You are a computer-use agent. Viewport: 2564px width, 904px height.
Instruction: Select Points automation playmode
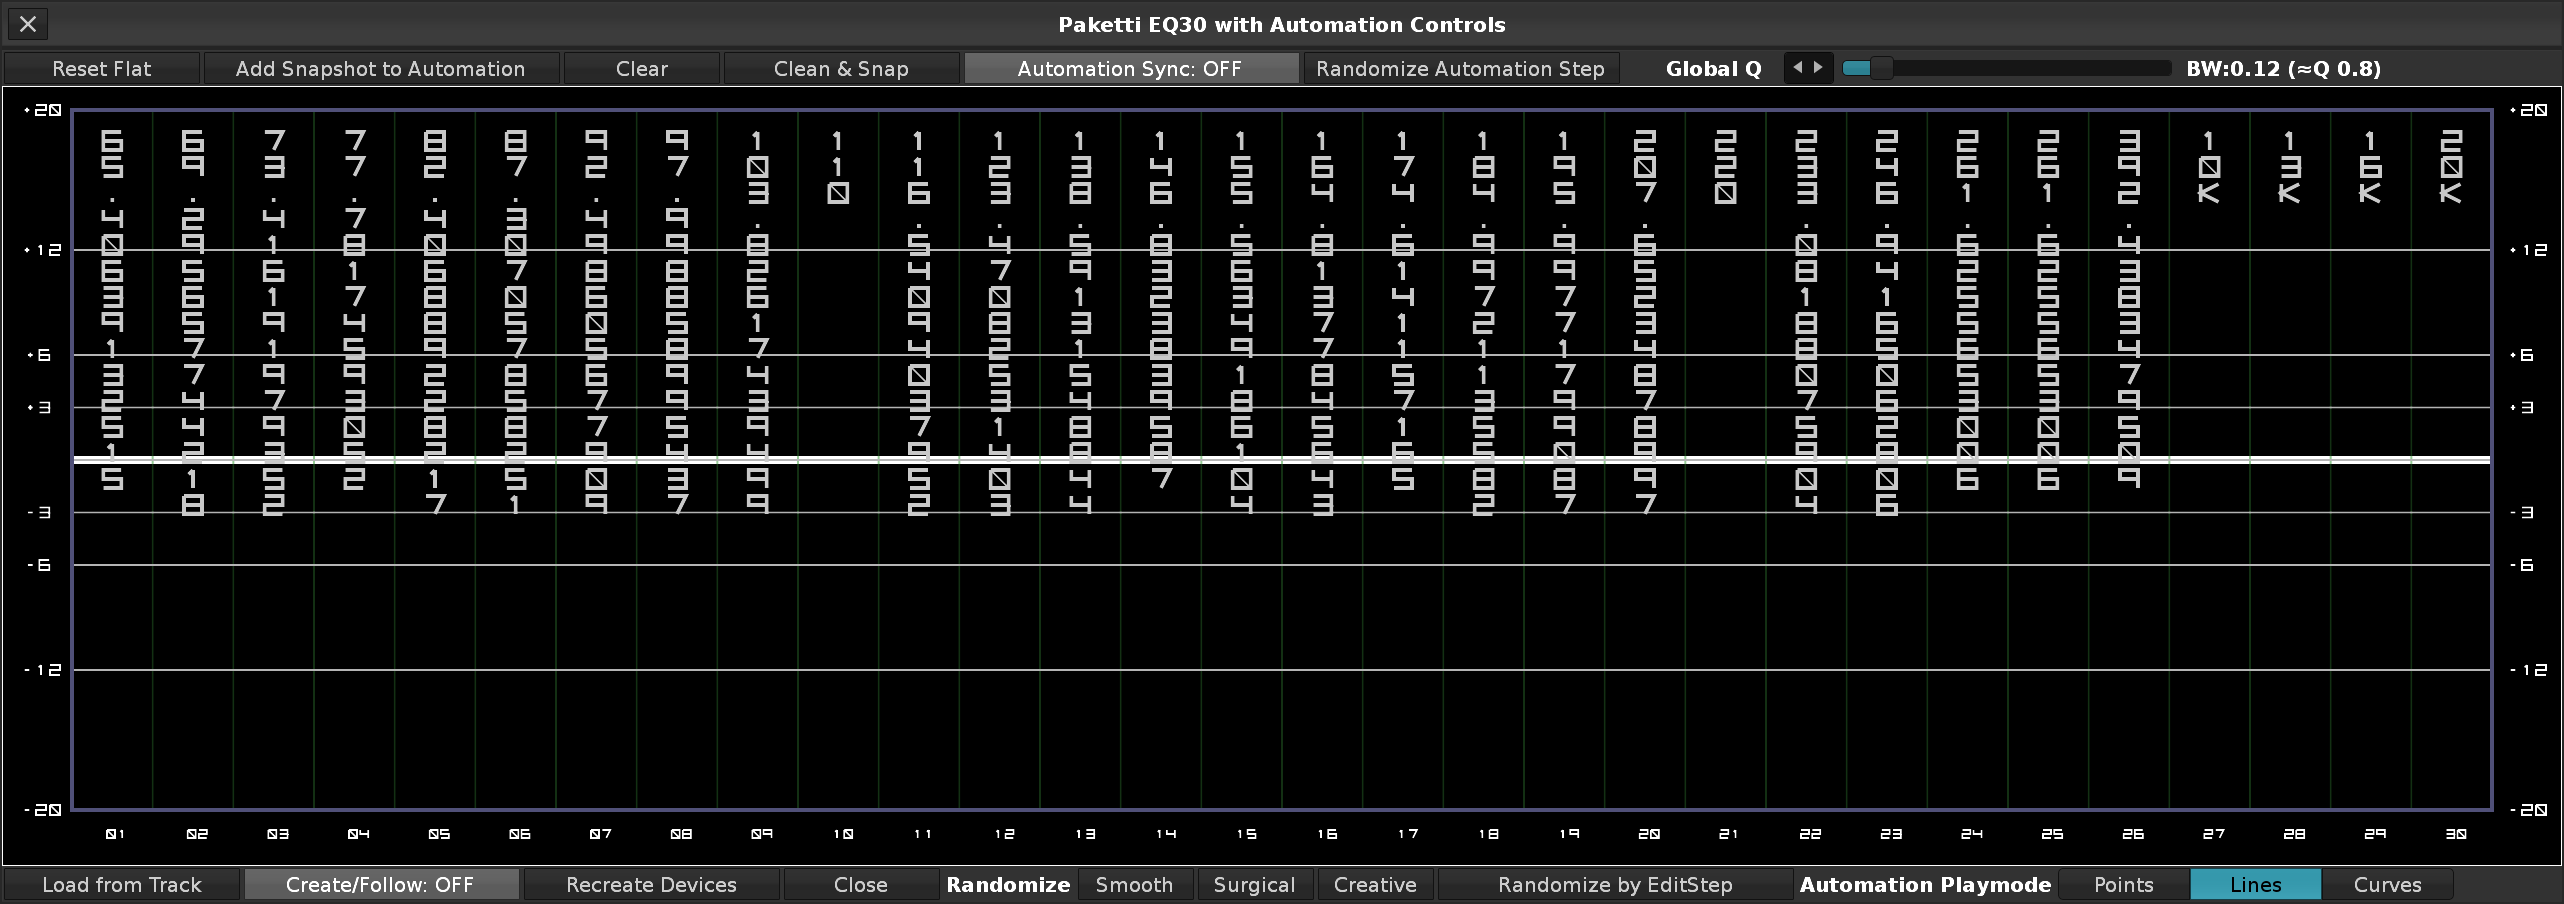pyautogui.click(x=2124, y=885)
